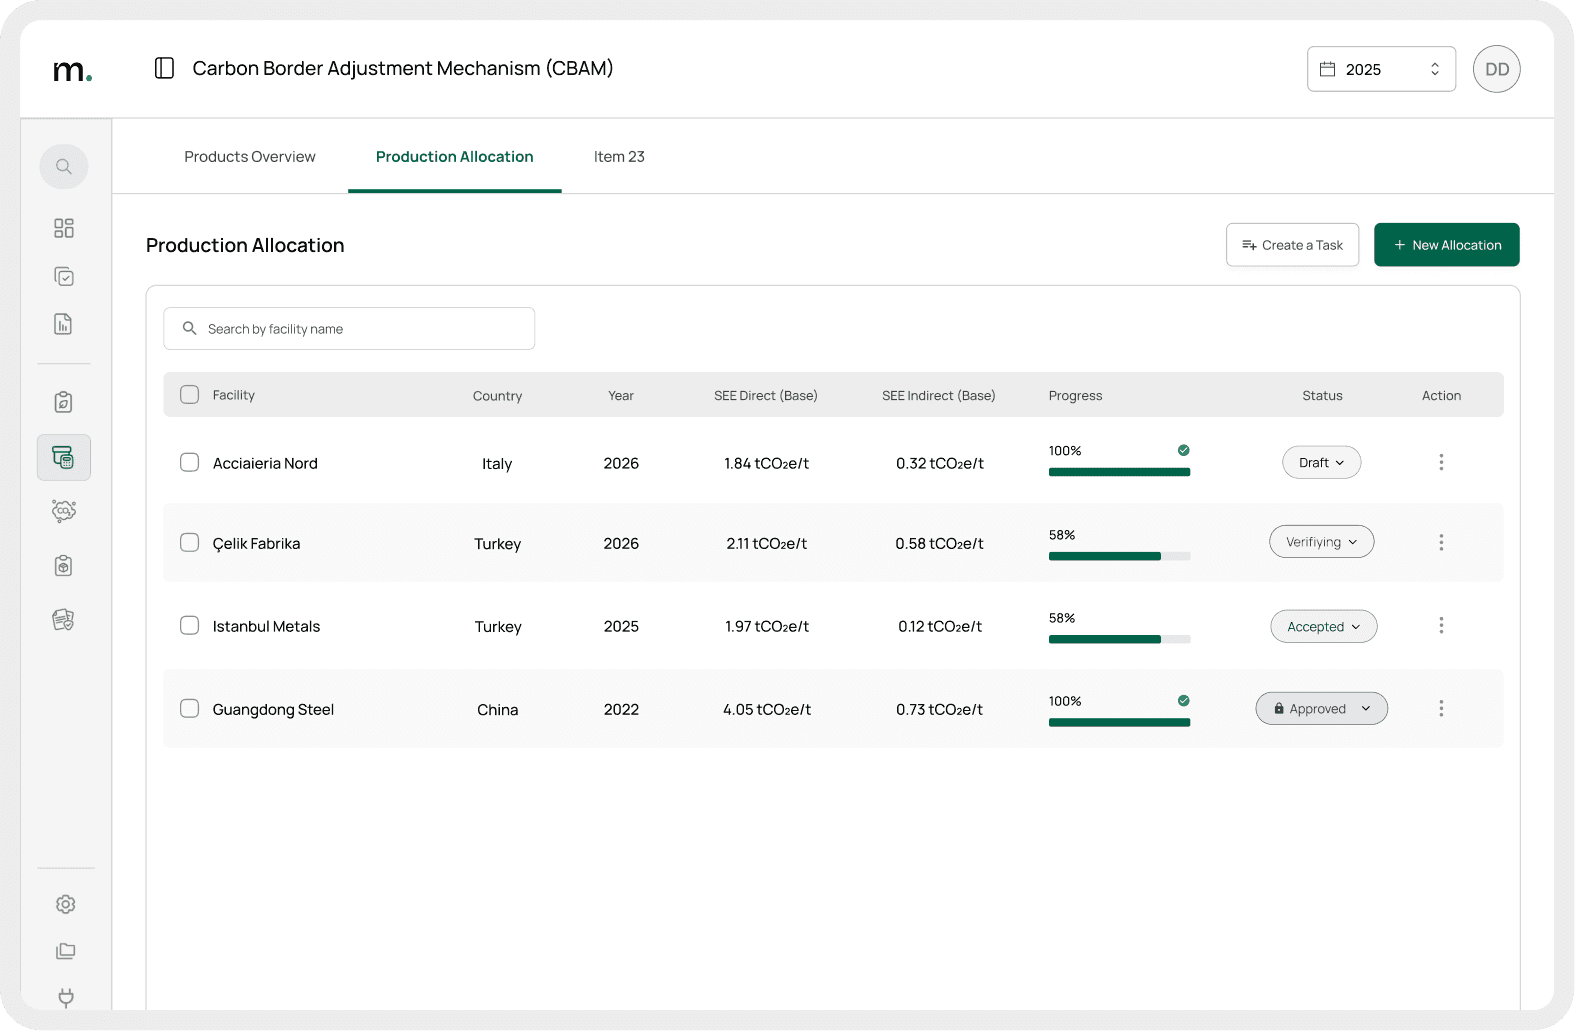Open the reports chart document icon
The height and width of the screenshot is (1031, 1575).
pyautogui.click(x=64, y=324)
